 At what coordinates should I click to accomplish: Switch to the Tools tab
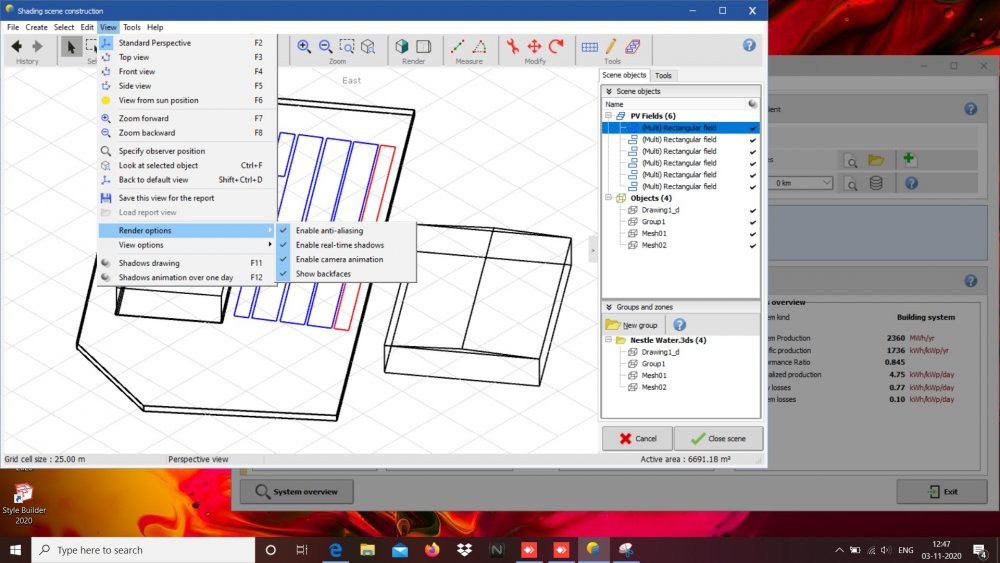tap(663, 75)
